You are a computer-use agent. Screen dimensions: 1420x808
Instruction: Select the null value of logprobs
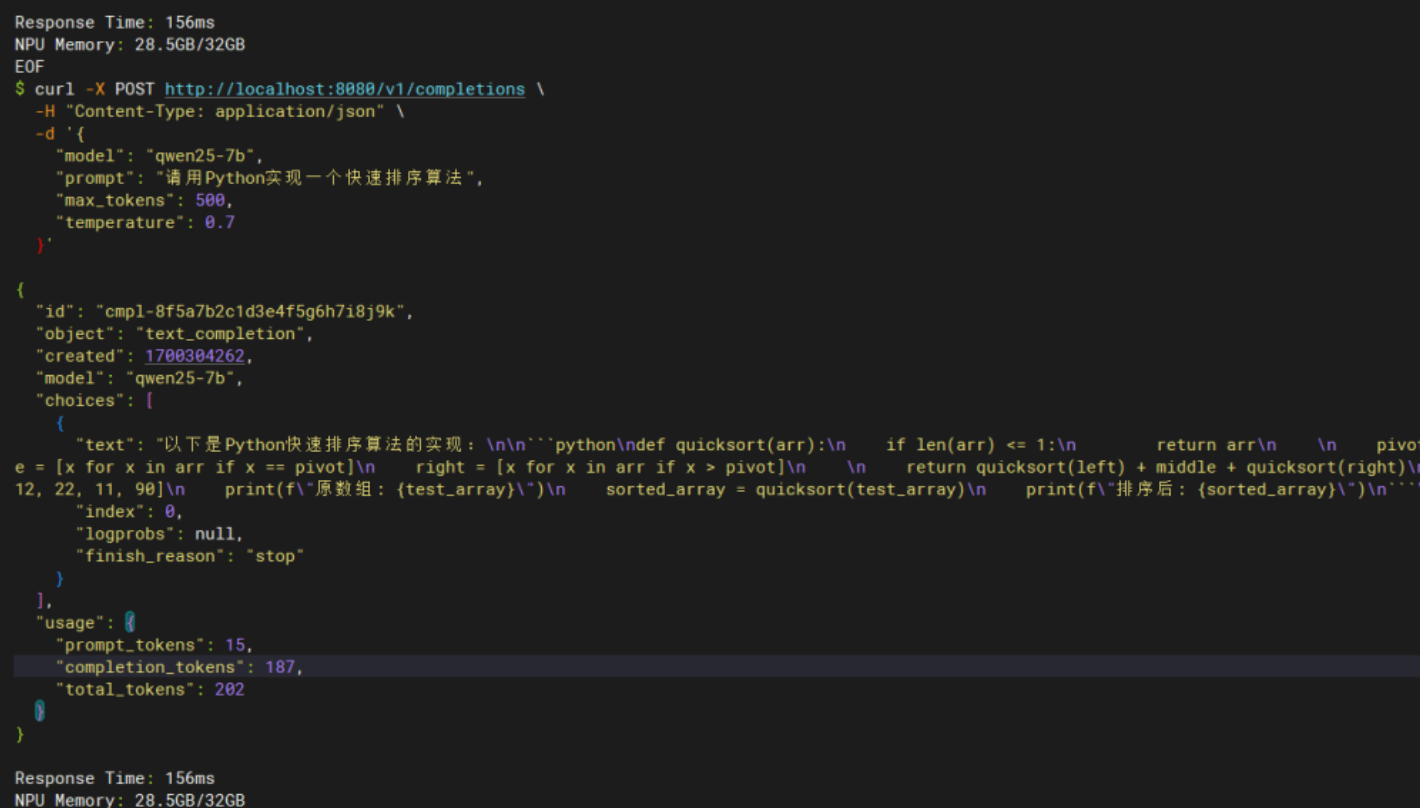pos(215,534)
